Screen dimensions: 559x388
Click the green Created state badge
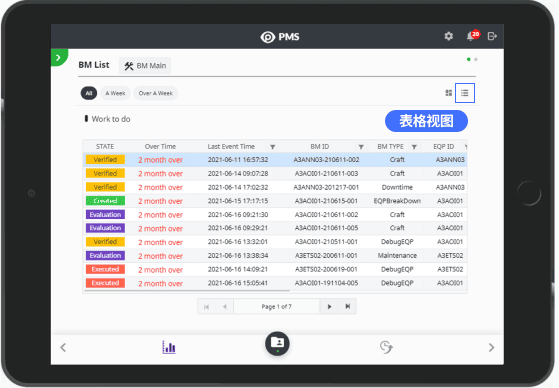pos(105,201)
